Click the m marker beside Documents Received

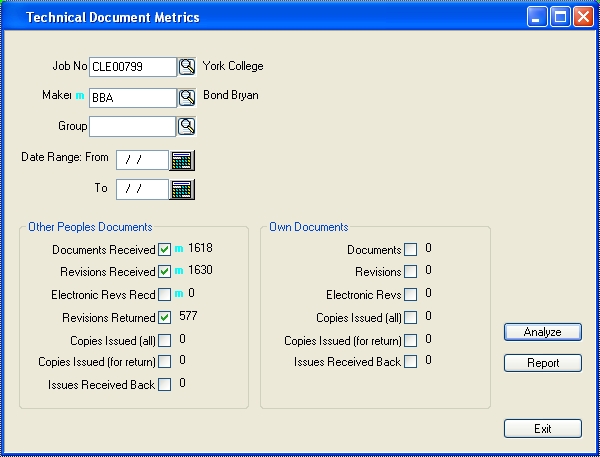179,249
